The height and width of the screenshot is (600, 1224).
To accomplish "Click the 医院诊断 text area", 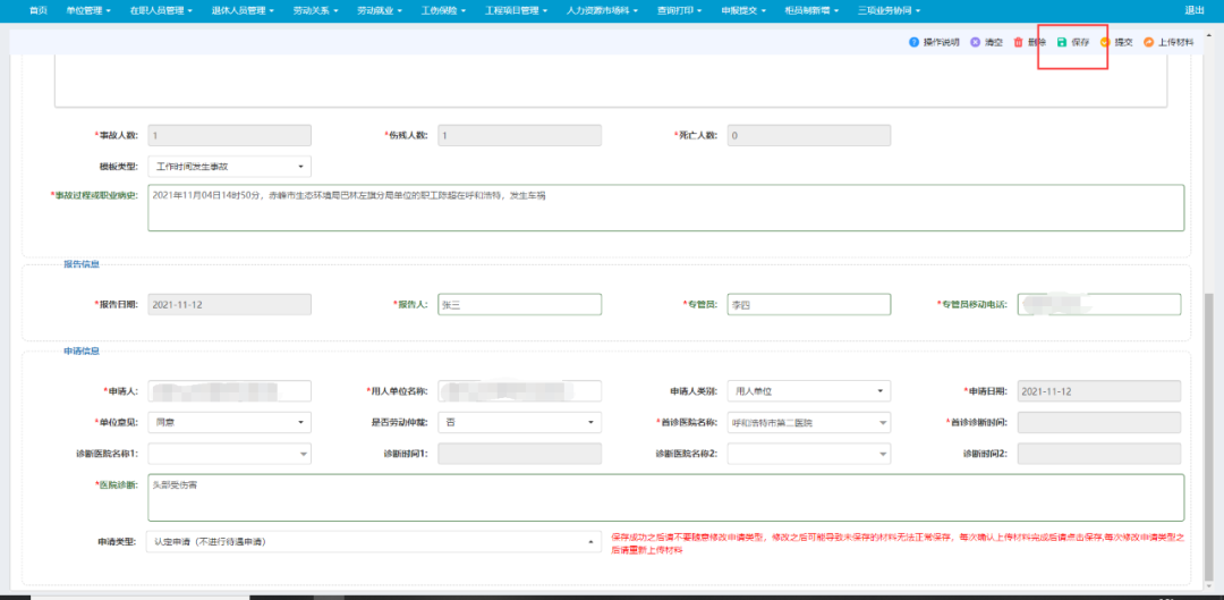I will [665, 497].
